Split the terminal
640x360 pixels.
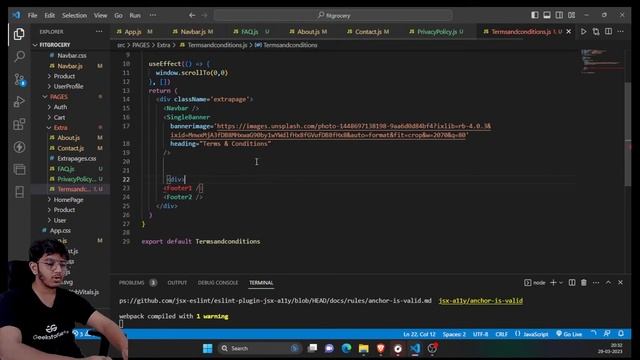click(x=572, y=282)
